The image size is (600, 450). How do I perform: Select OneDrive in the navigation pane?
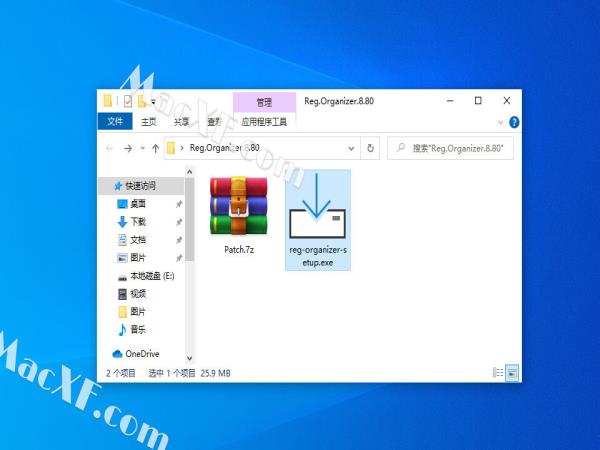(142, 354)
